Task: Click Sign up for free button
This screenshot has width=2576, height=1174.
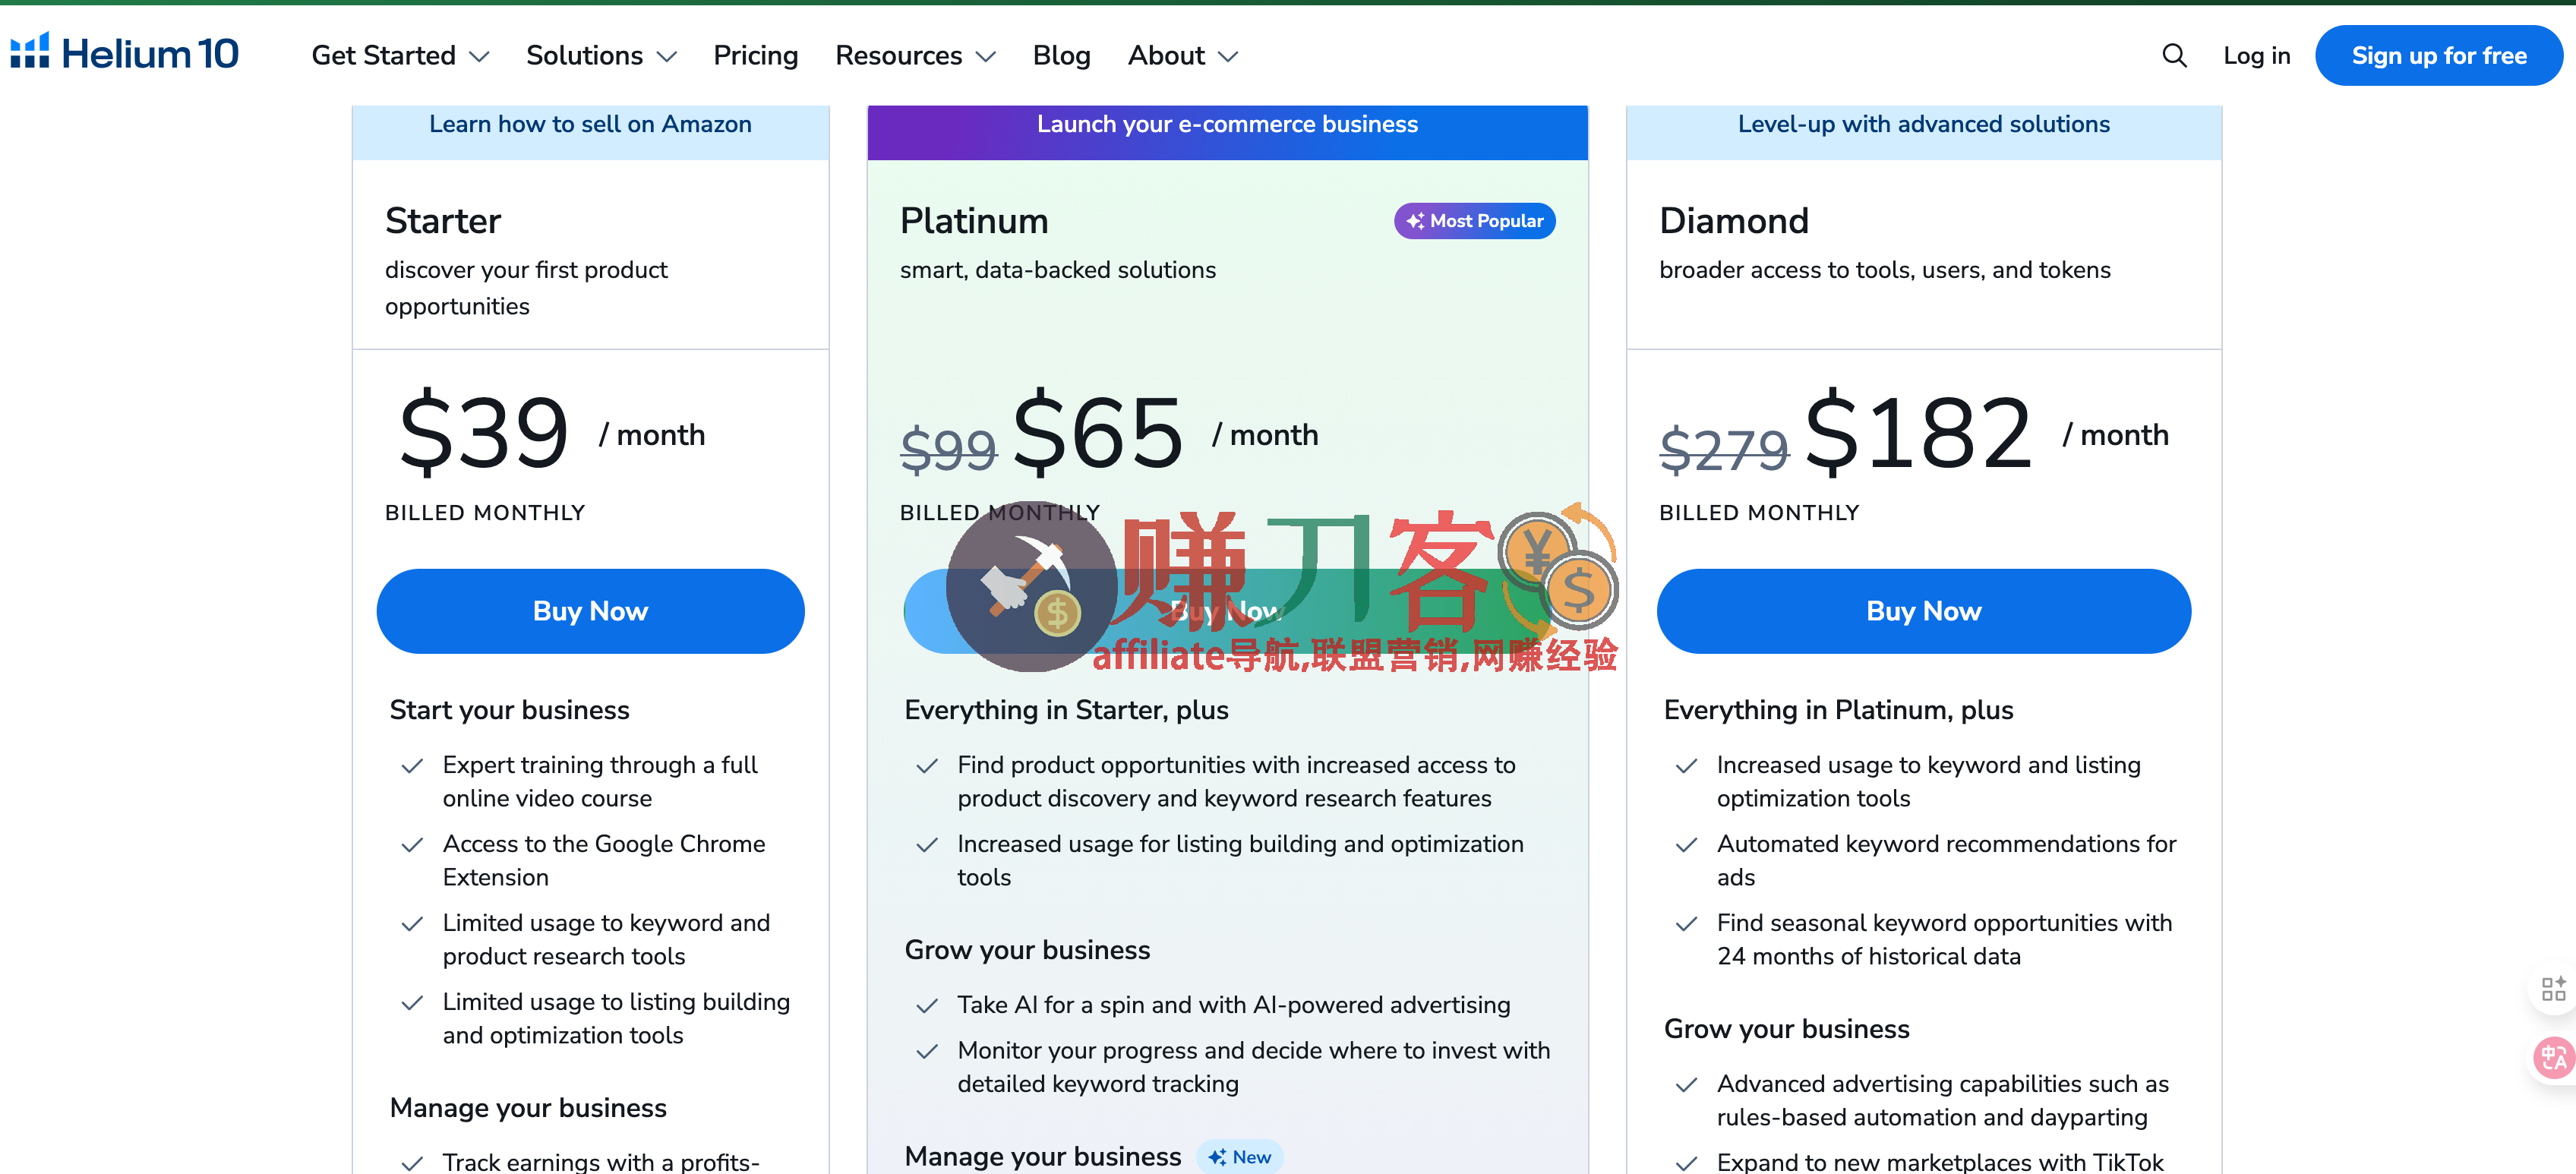Action: [2438, 56]
